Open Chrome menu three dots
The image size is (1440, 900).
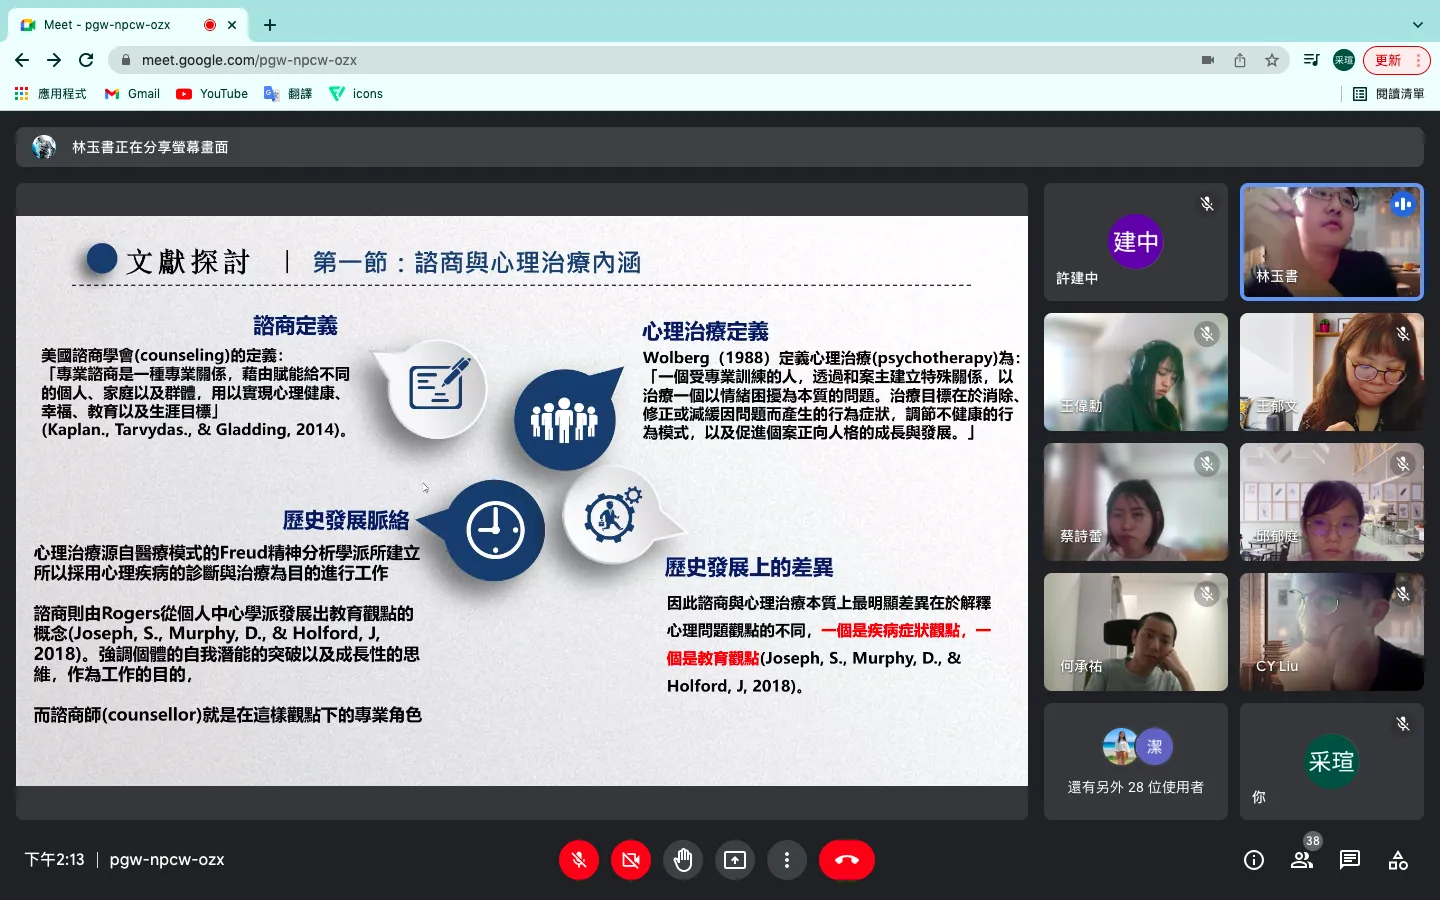(x=1418, y=60)
